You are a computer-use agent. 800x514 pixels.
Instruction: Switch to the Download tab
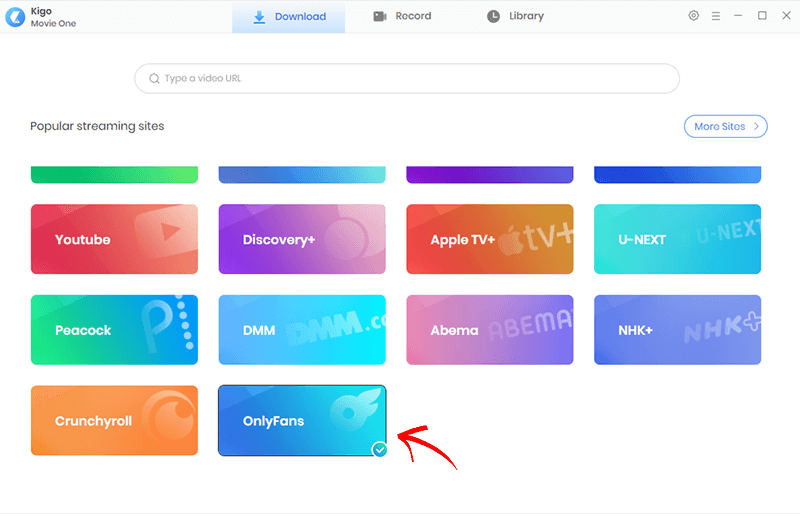point(289,17)
